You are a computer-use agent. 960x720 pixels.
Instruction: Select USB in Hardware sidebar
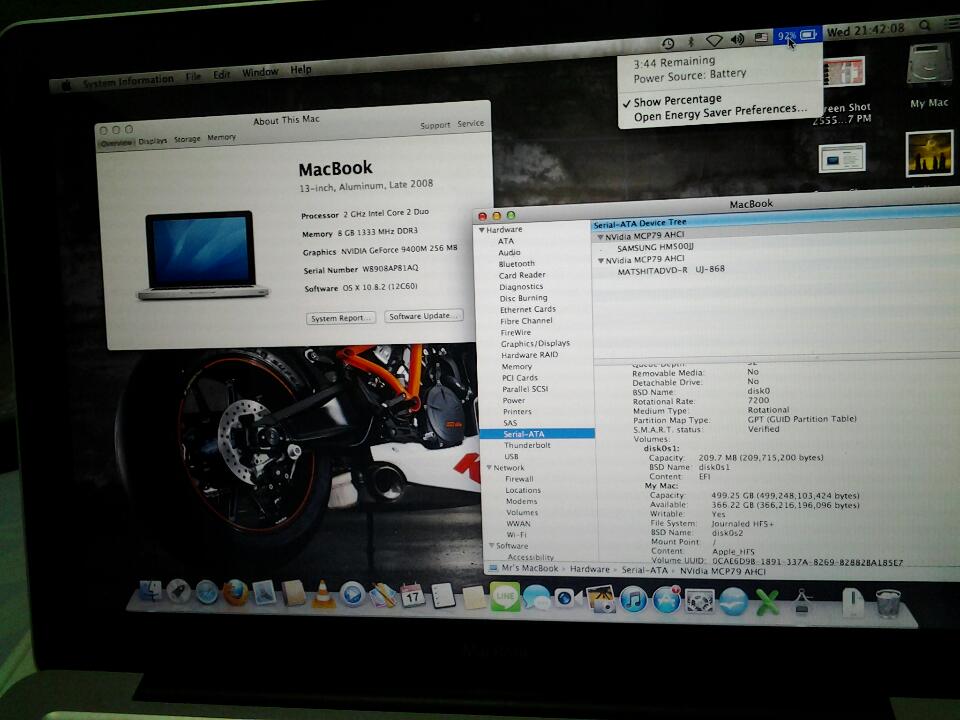click(511, 457)
